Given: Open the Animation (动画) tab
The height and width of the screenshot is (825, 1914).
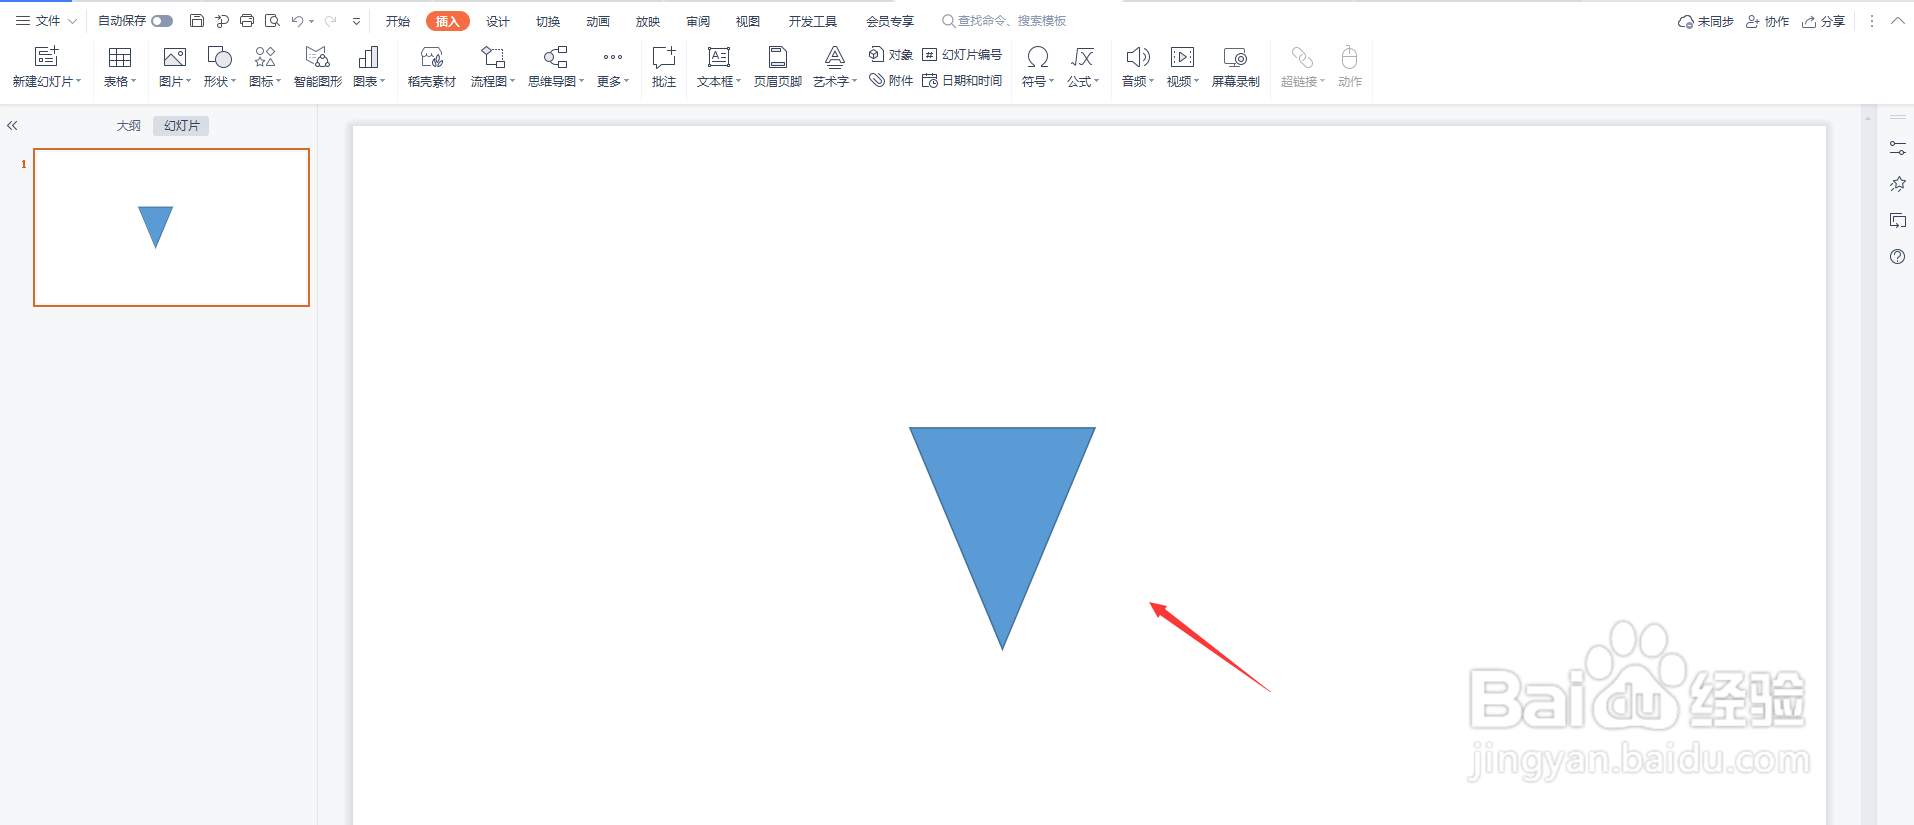Looking at the screenshot, I should 597,21.
